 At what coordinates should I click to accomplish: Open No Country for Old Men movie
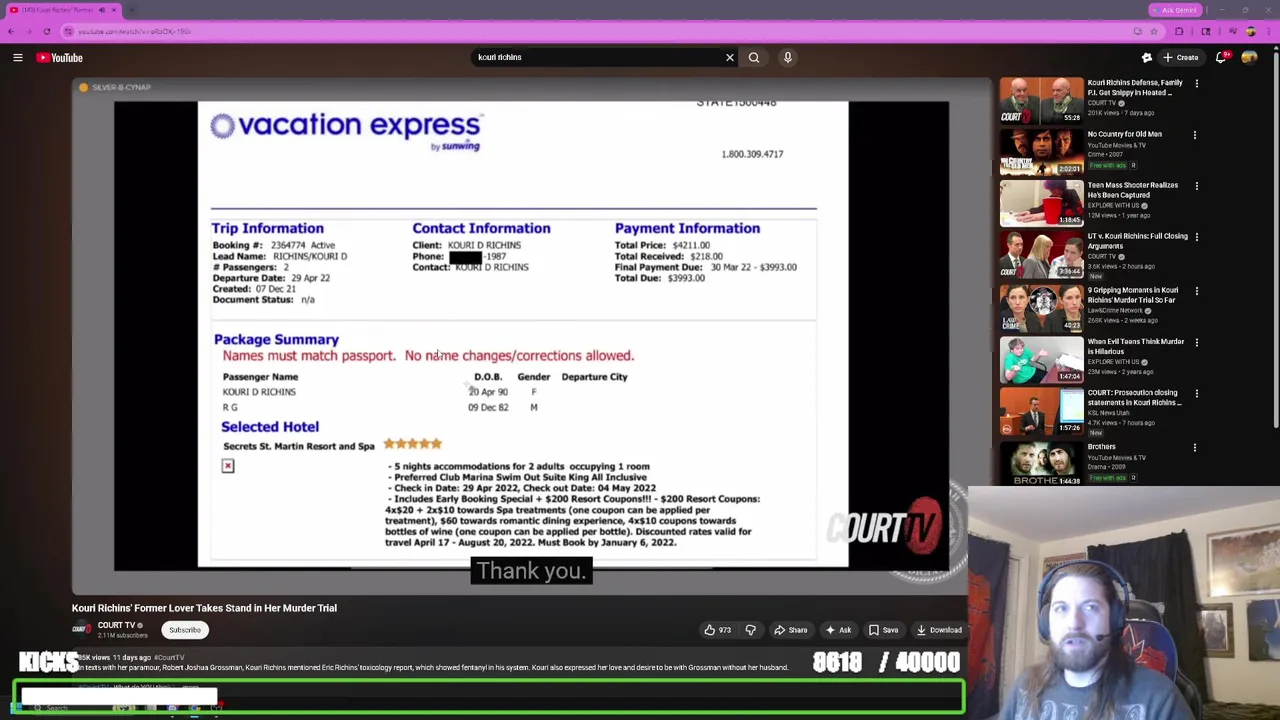[x=1041, y=151]
